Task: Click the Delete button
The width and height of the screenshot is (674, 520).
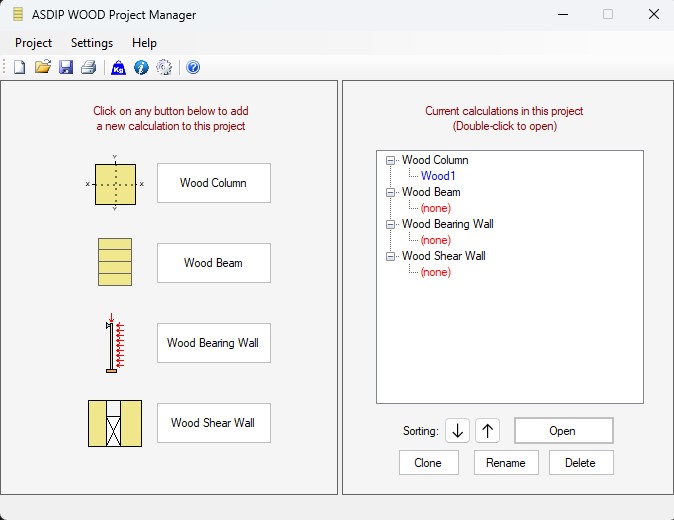Action: tap(581, 463)
